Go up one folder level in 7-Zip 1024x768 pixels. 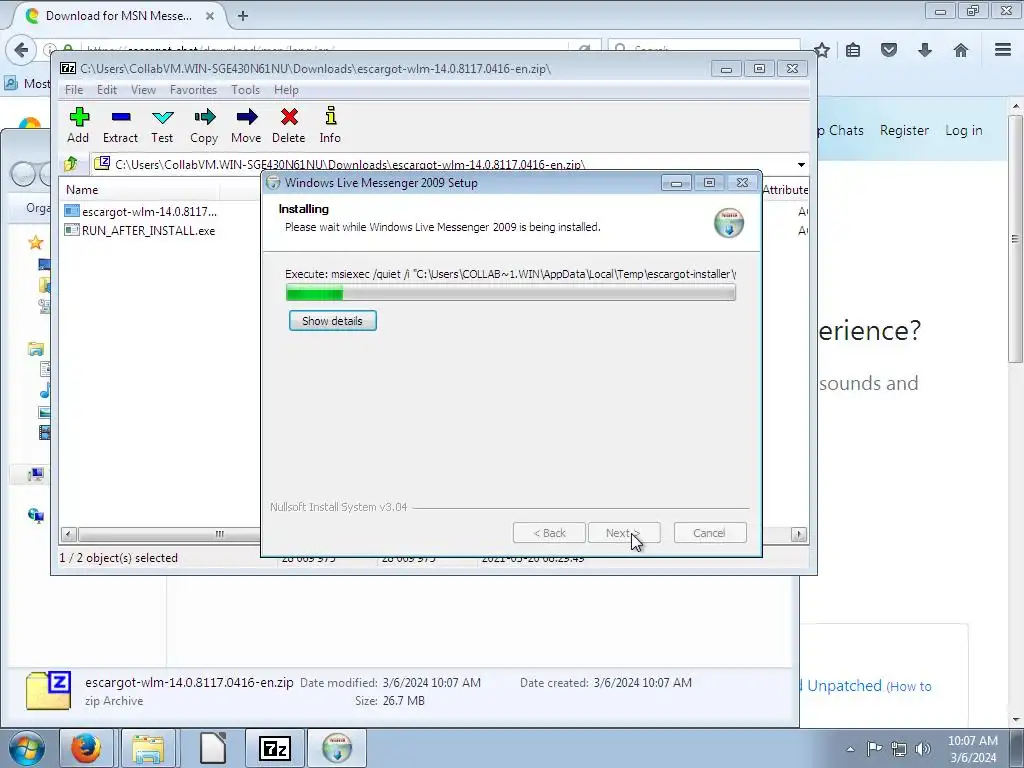(x=71, y=164)
